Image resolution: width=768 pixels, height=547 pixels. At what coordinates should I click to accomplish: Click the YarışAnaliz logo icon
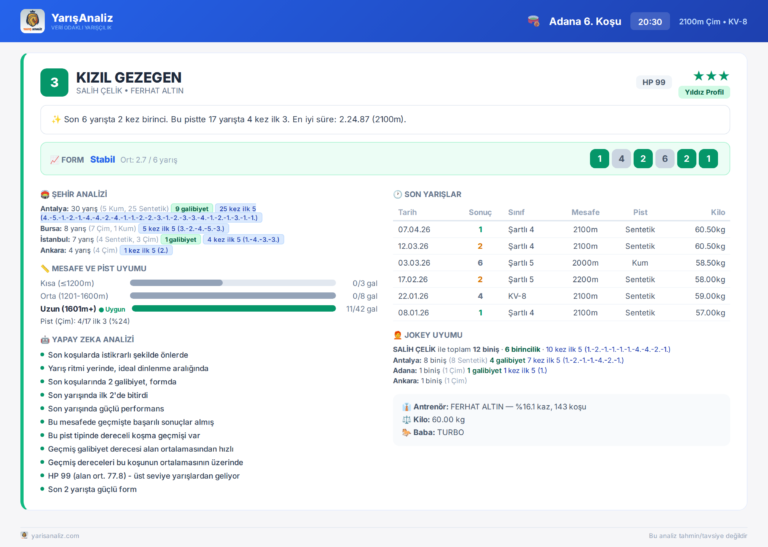click(x=32, y=21)
